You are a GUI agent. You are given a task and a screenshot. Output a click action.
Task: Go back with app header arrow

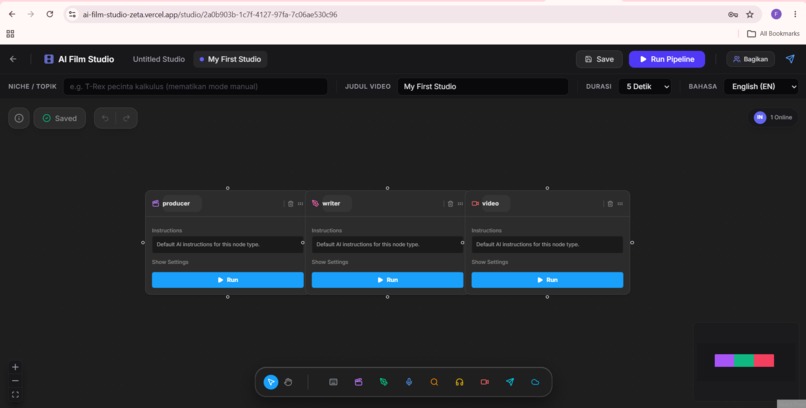pos(13,59)
